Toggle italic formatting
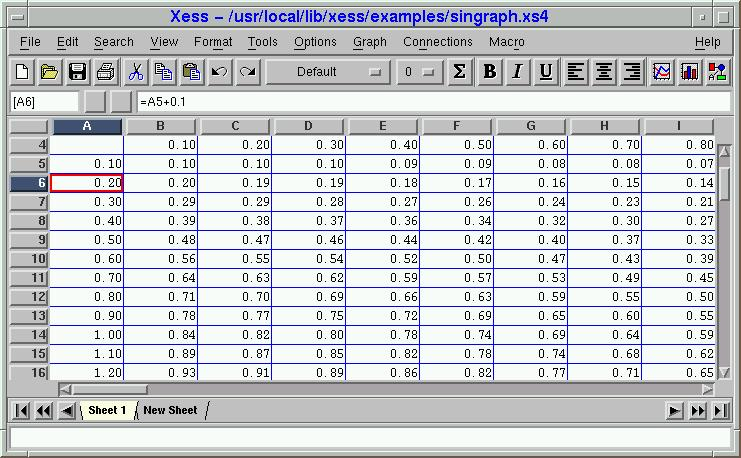741x458 pixels. 518,72
